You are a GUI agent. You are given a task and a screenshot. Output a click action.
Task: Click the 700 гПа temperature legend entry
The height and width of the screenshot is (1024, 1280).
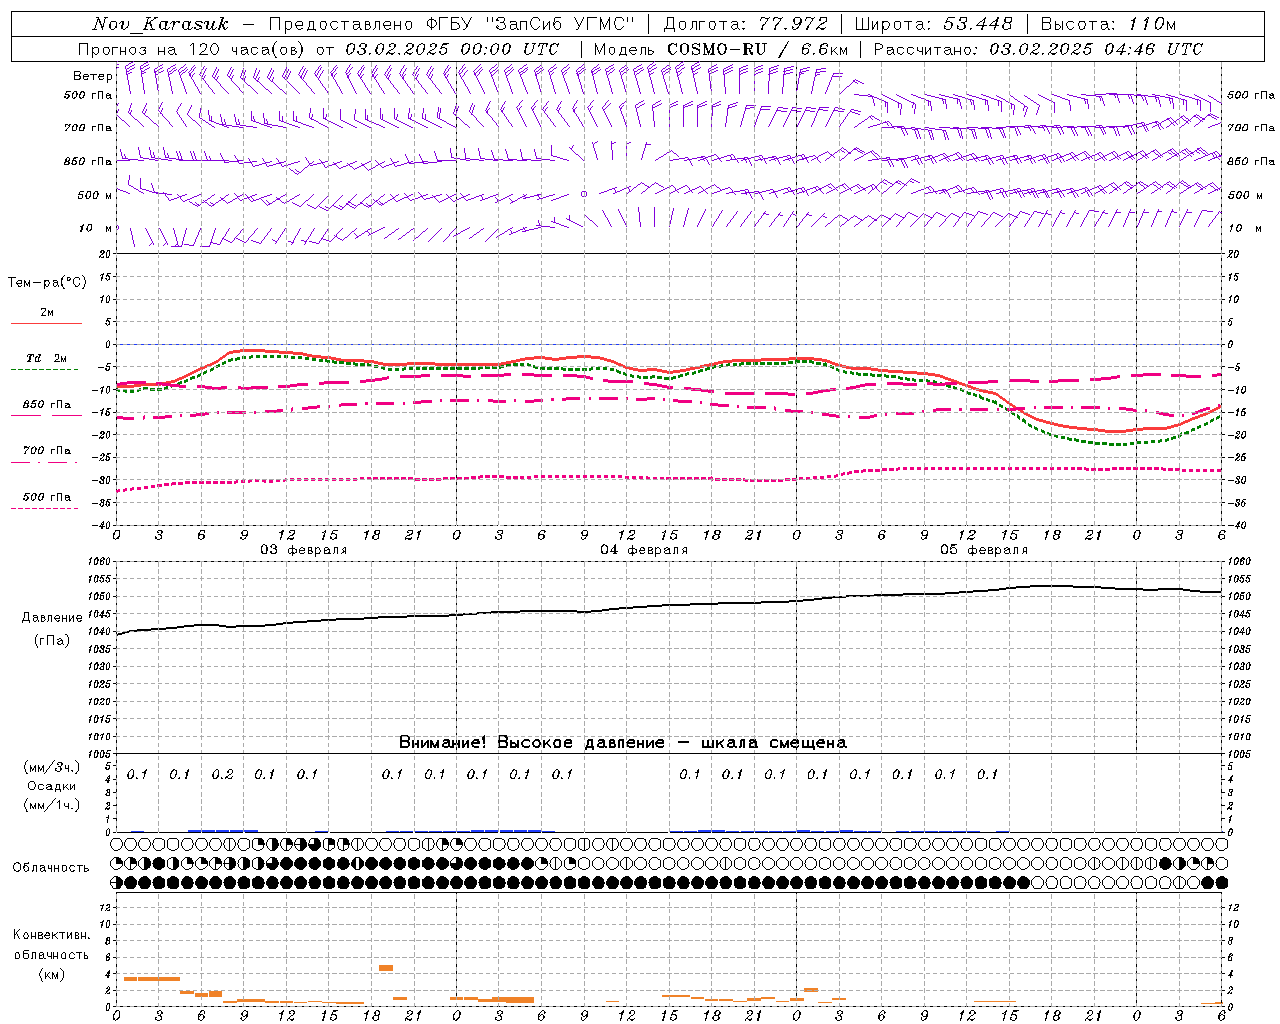pyautogui.click(x=46, y=451)
